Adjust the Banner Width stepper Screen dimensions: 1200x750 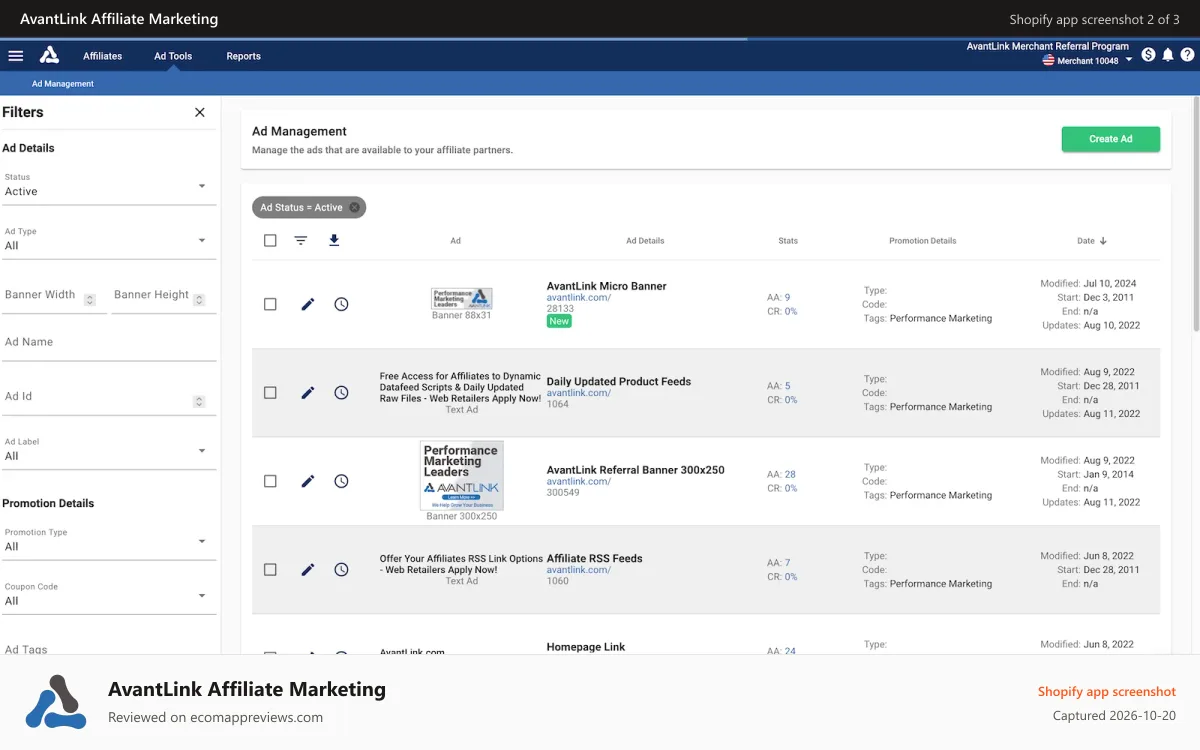(90, 300)
